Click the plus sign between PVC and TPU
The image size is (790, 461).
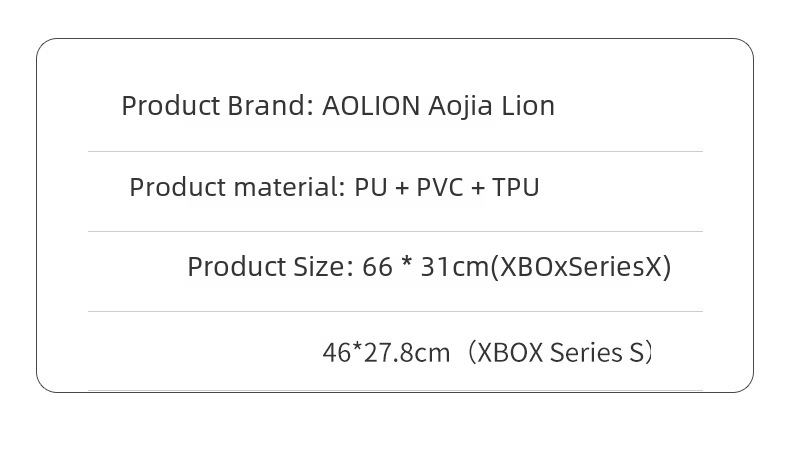(x=478, y=188)
